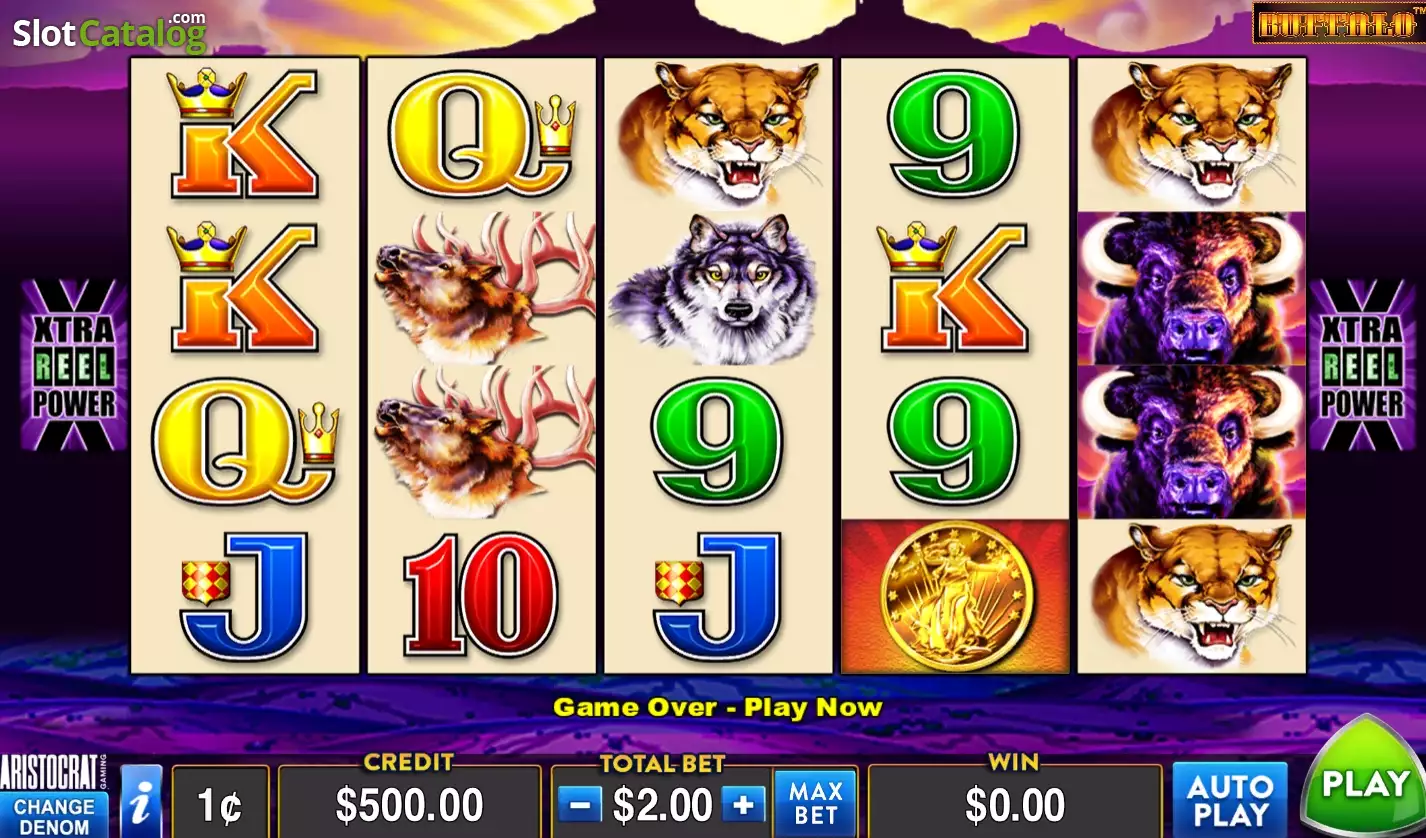Start AUTO PLAY mode
Screen dimensions: 1426x838
(x=1229, y=800)
